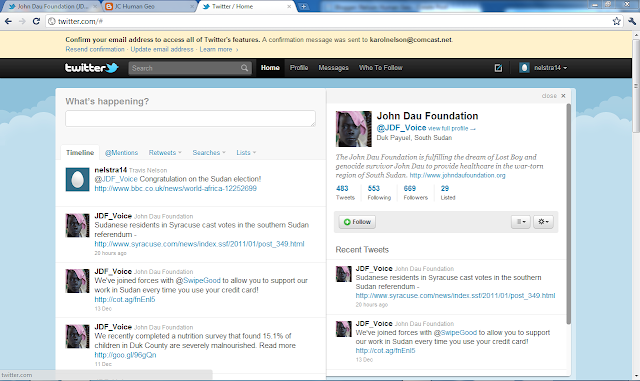Expand the Retweets dropdown tab
This screenshot has height=381, width=640.
click(165, 152)
